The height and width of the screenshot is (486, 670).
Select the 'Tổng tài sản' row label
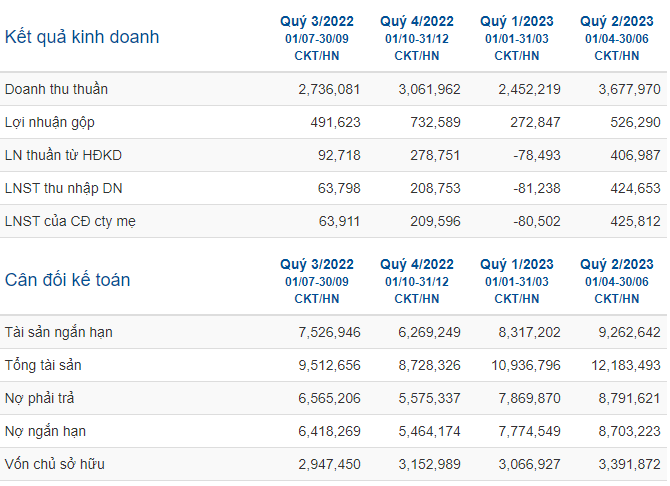point(43,365)
